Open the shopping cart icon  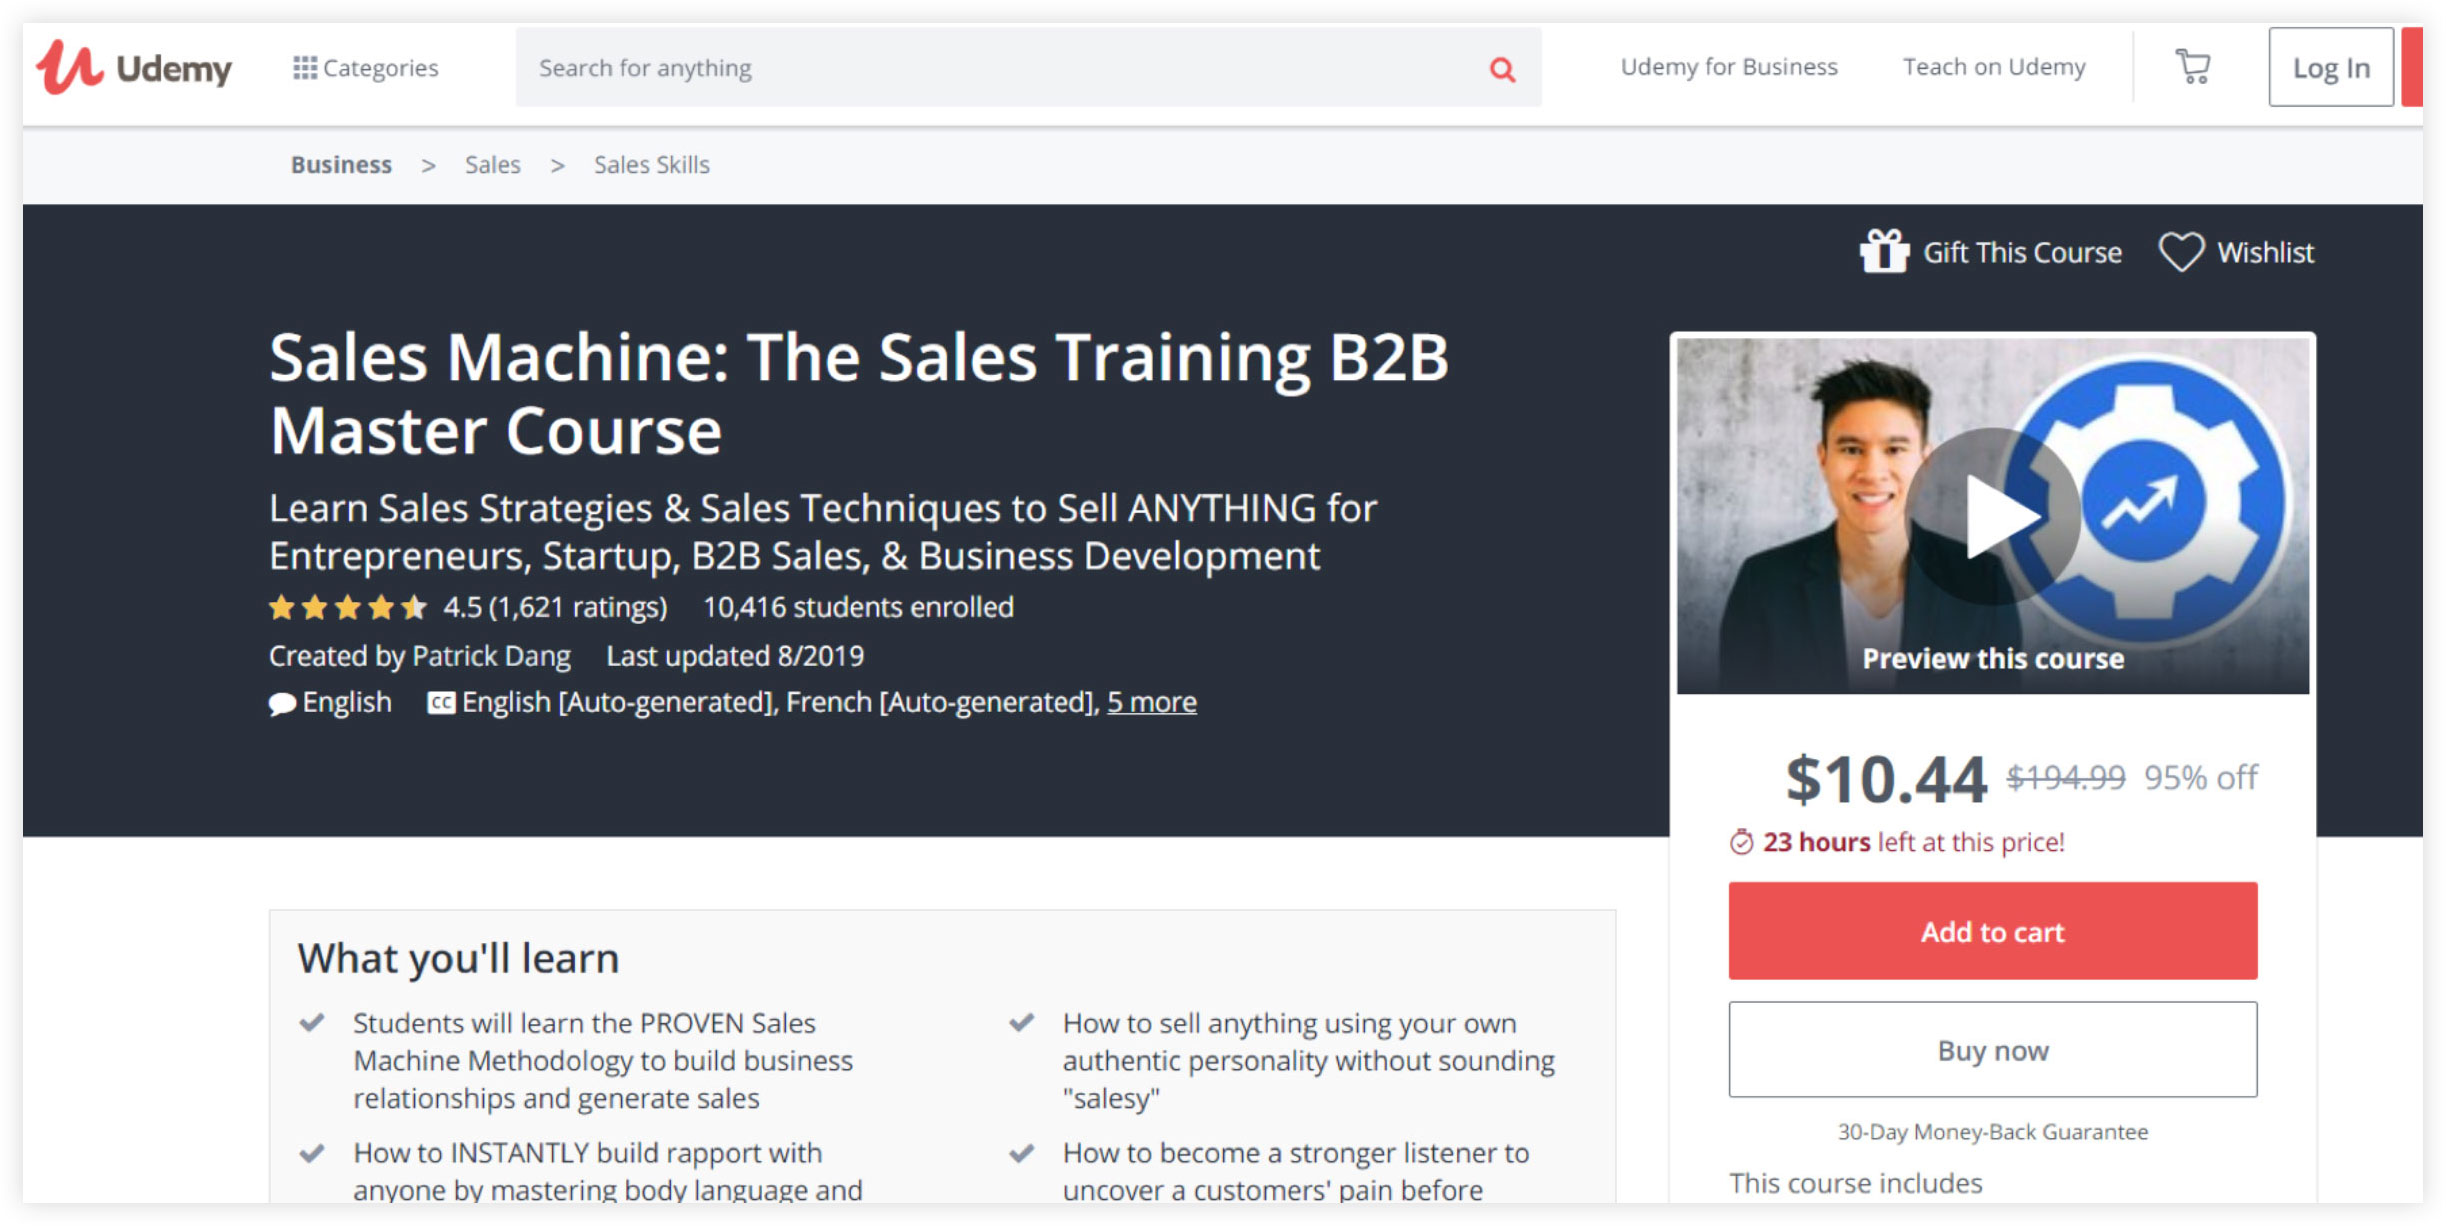[x=2193, y=67]
